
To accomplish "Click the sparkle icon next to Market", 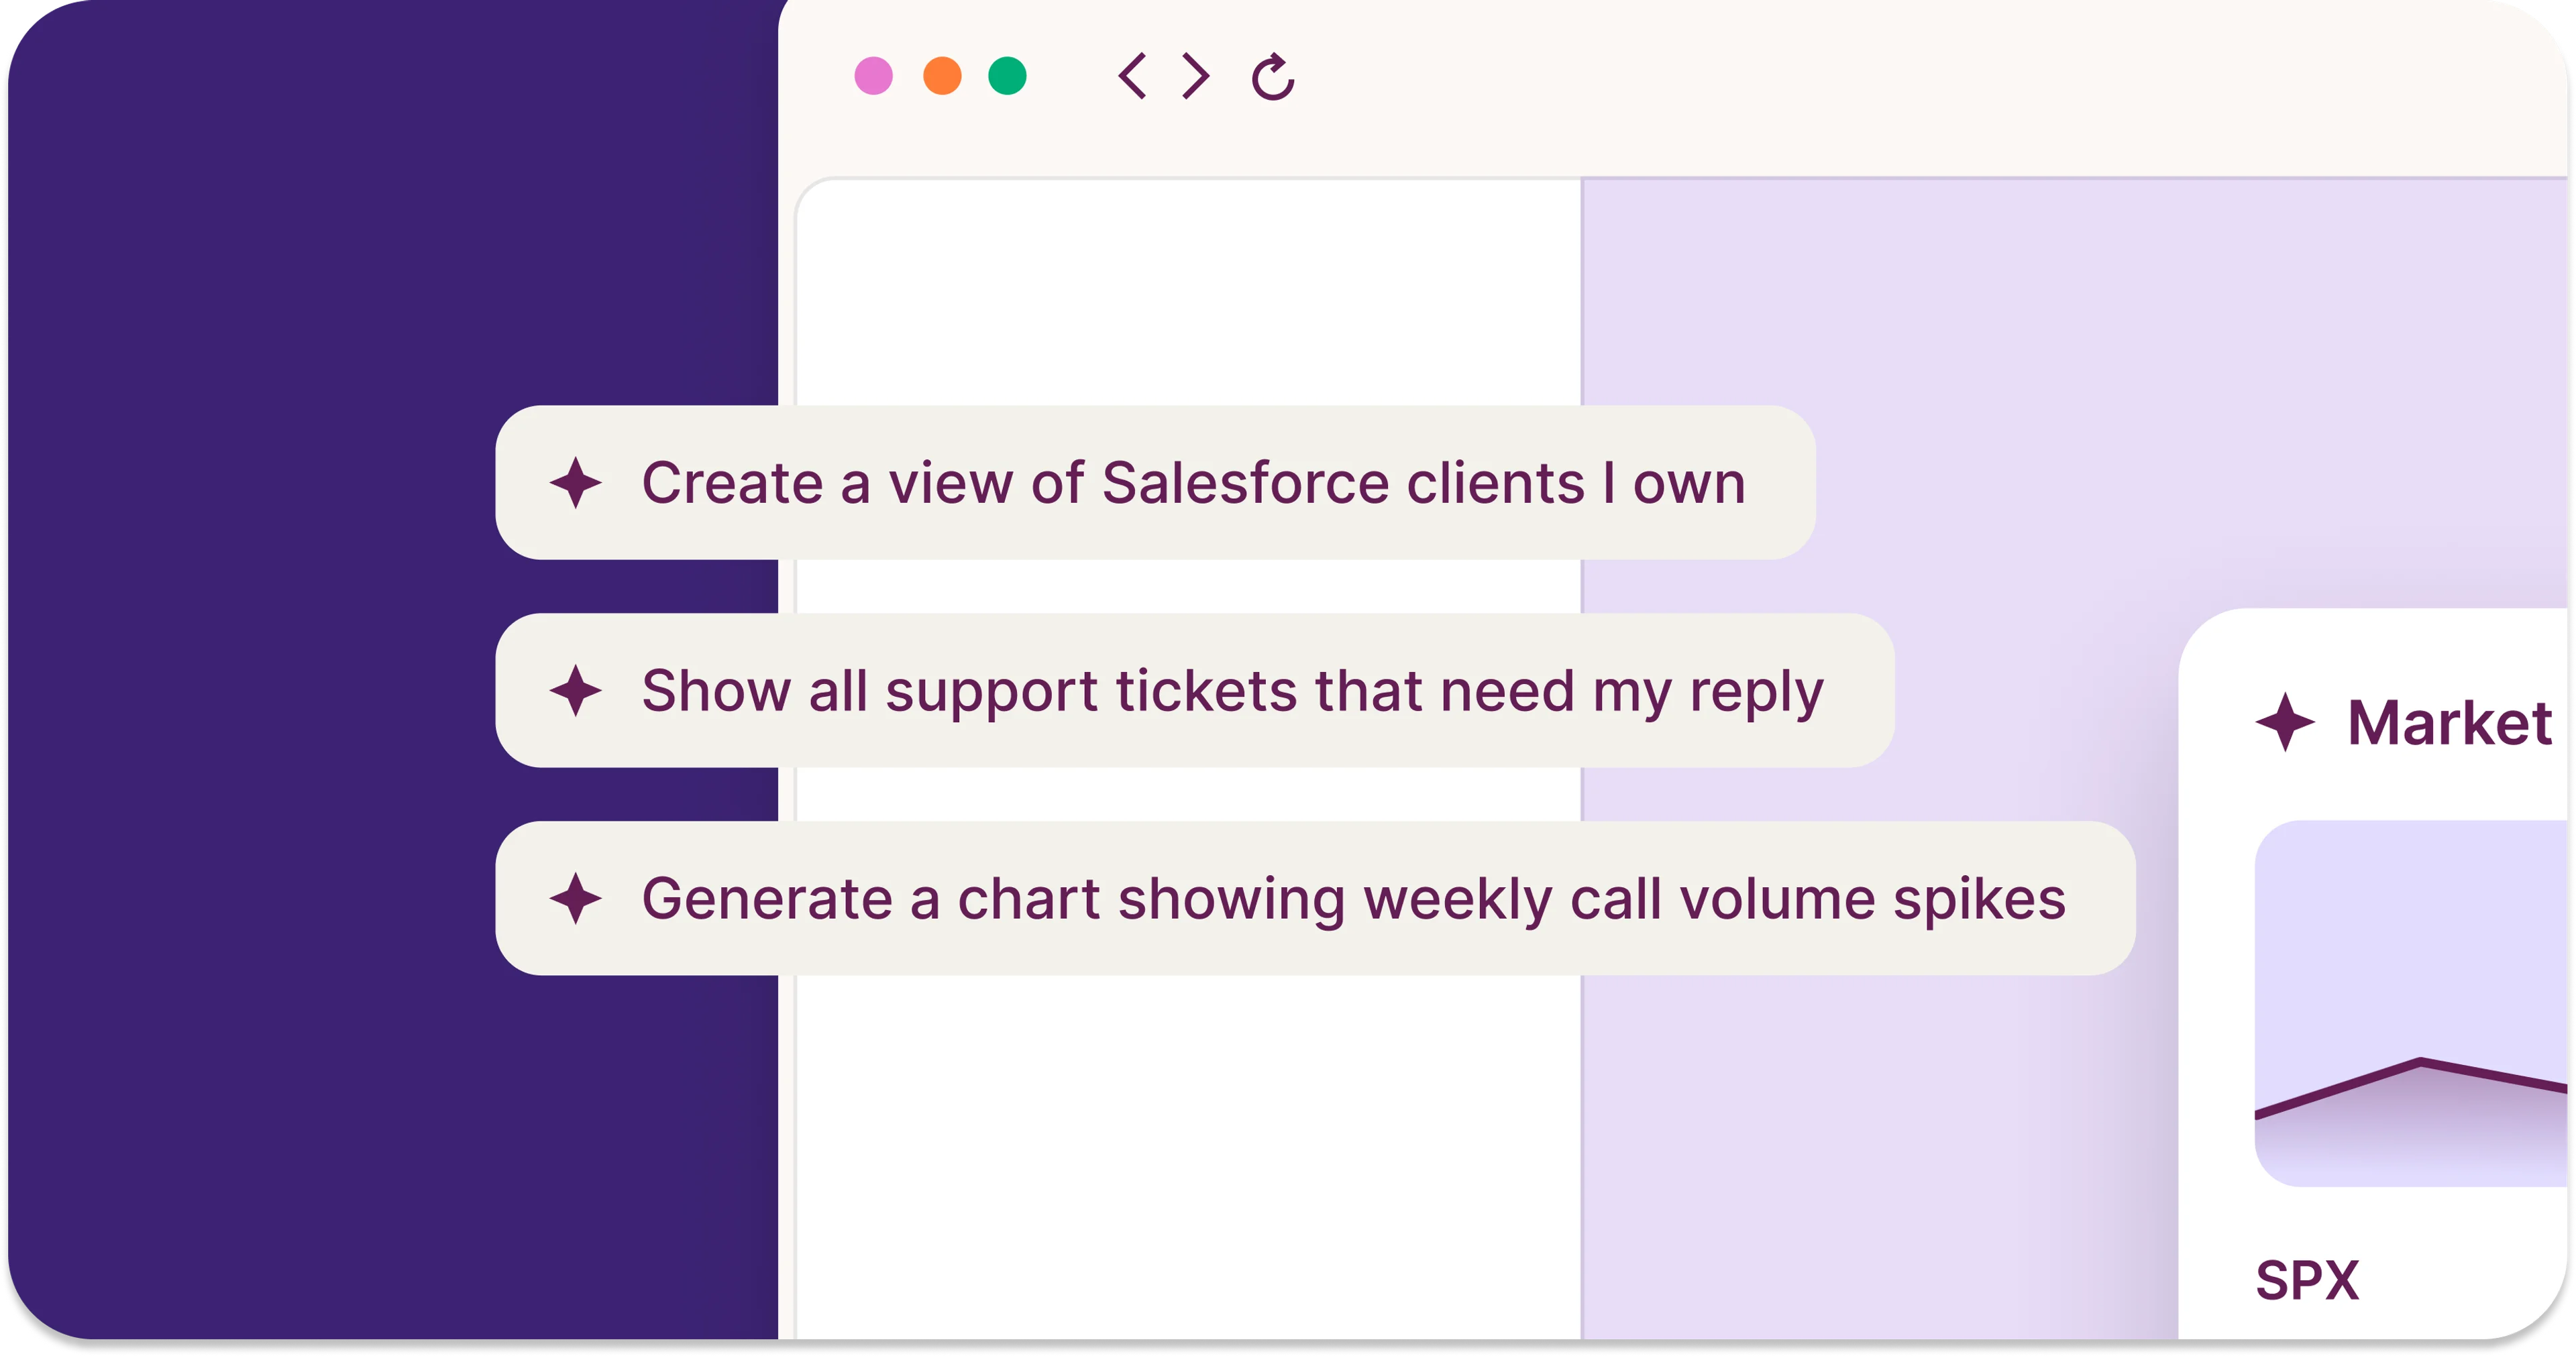I will (2285, 722).
